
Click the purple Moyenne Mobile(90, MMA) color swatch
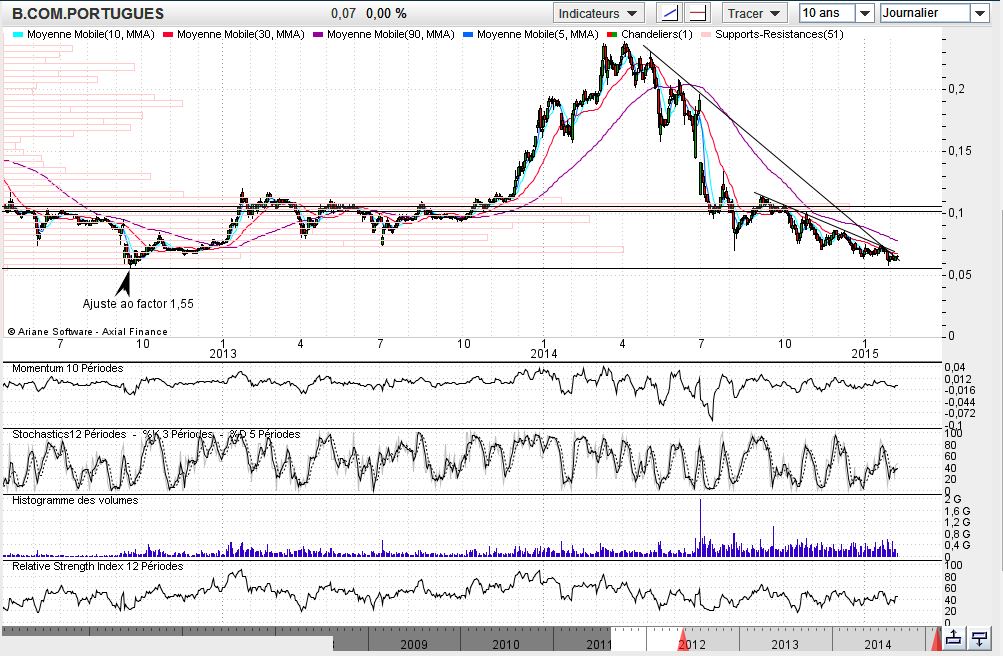319,35
